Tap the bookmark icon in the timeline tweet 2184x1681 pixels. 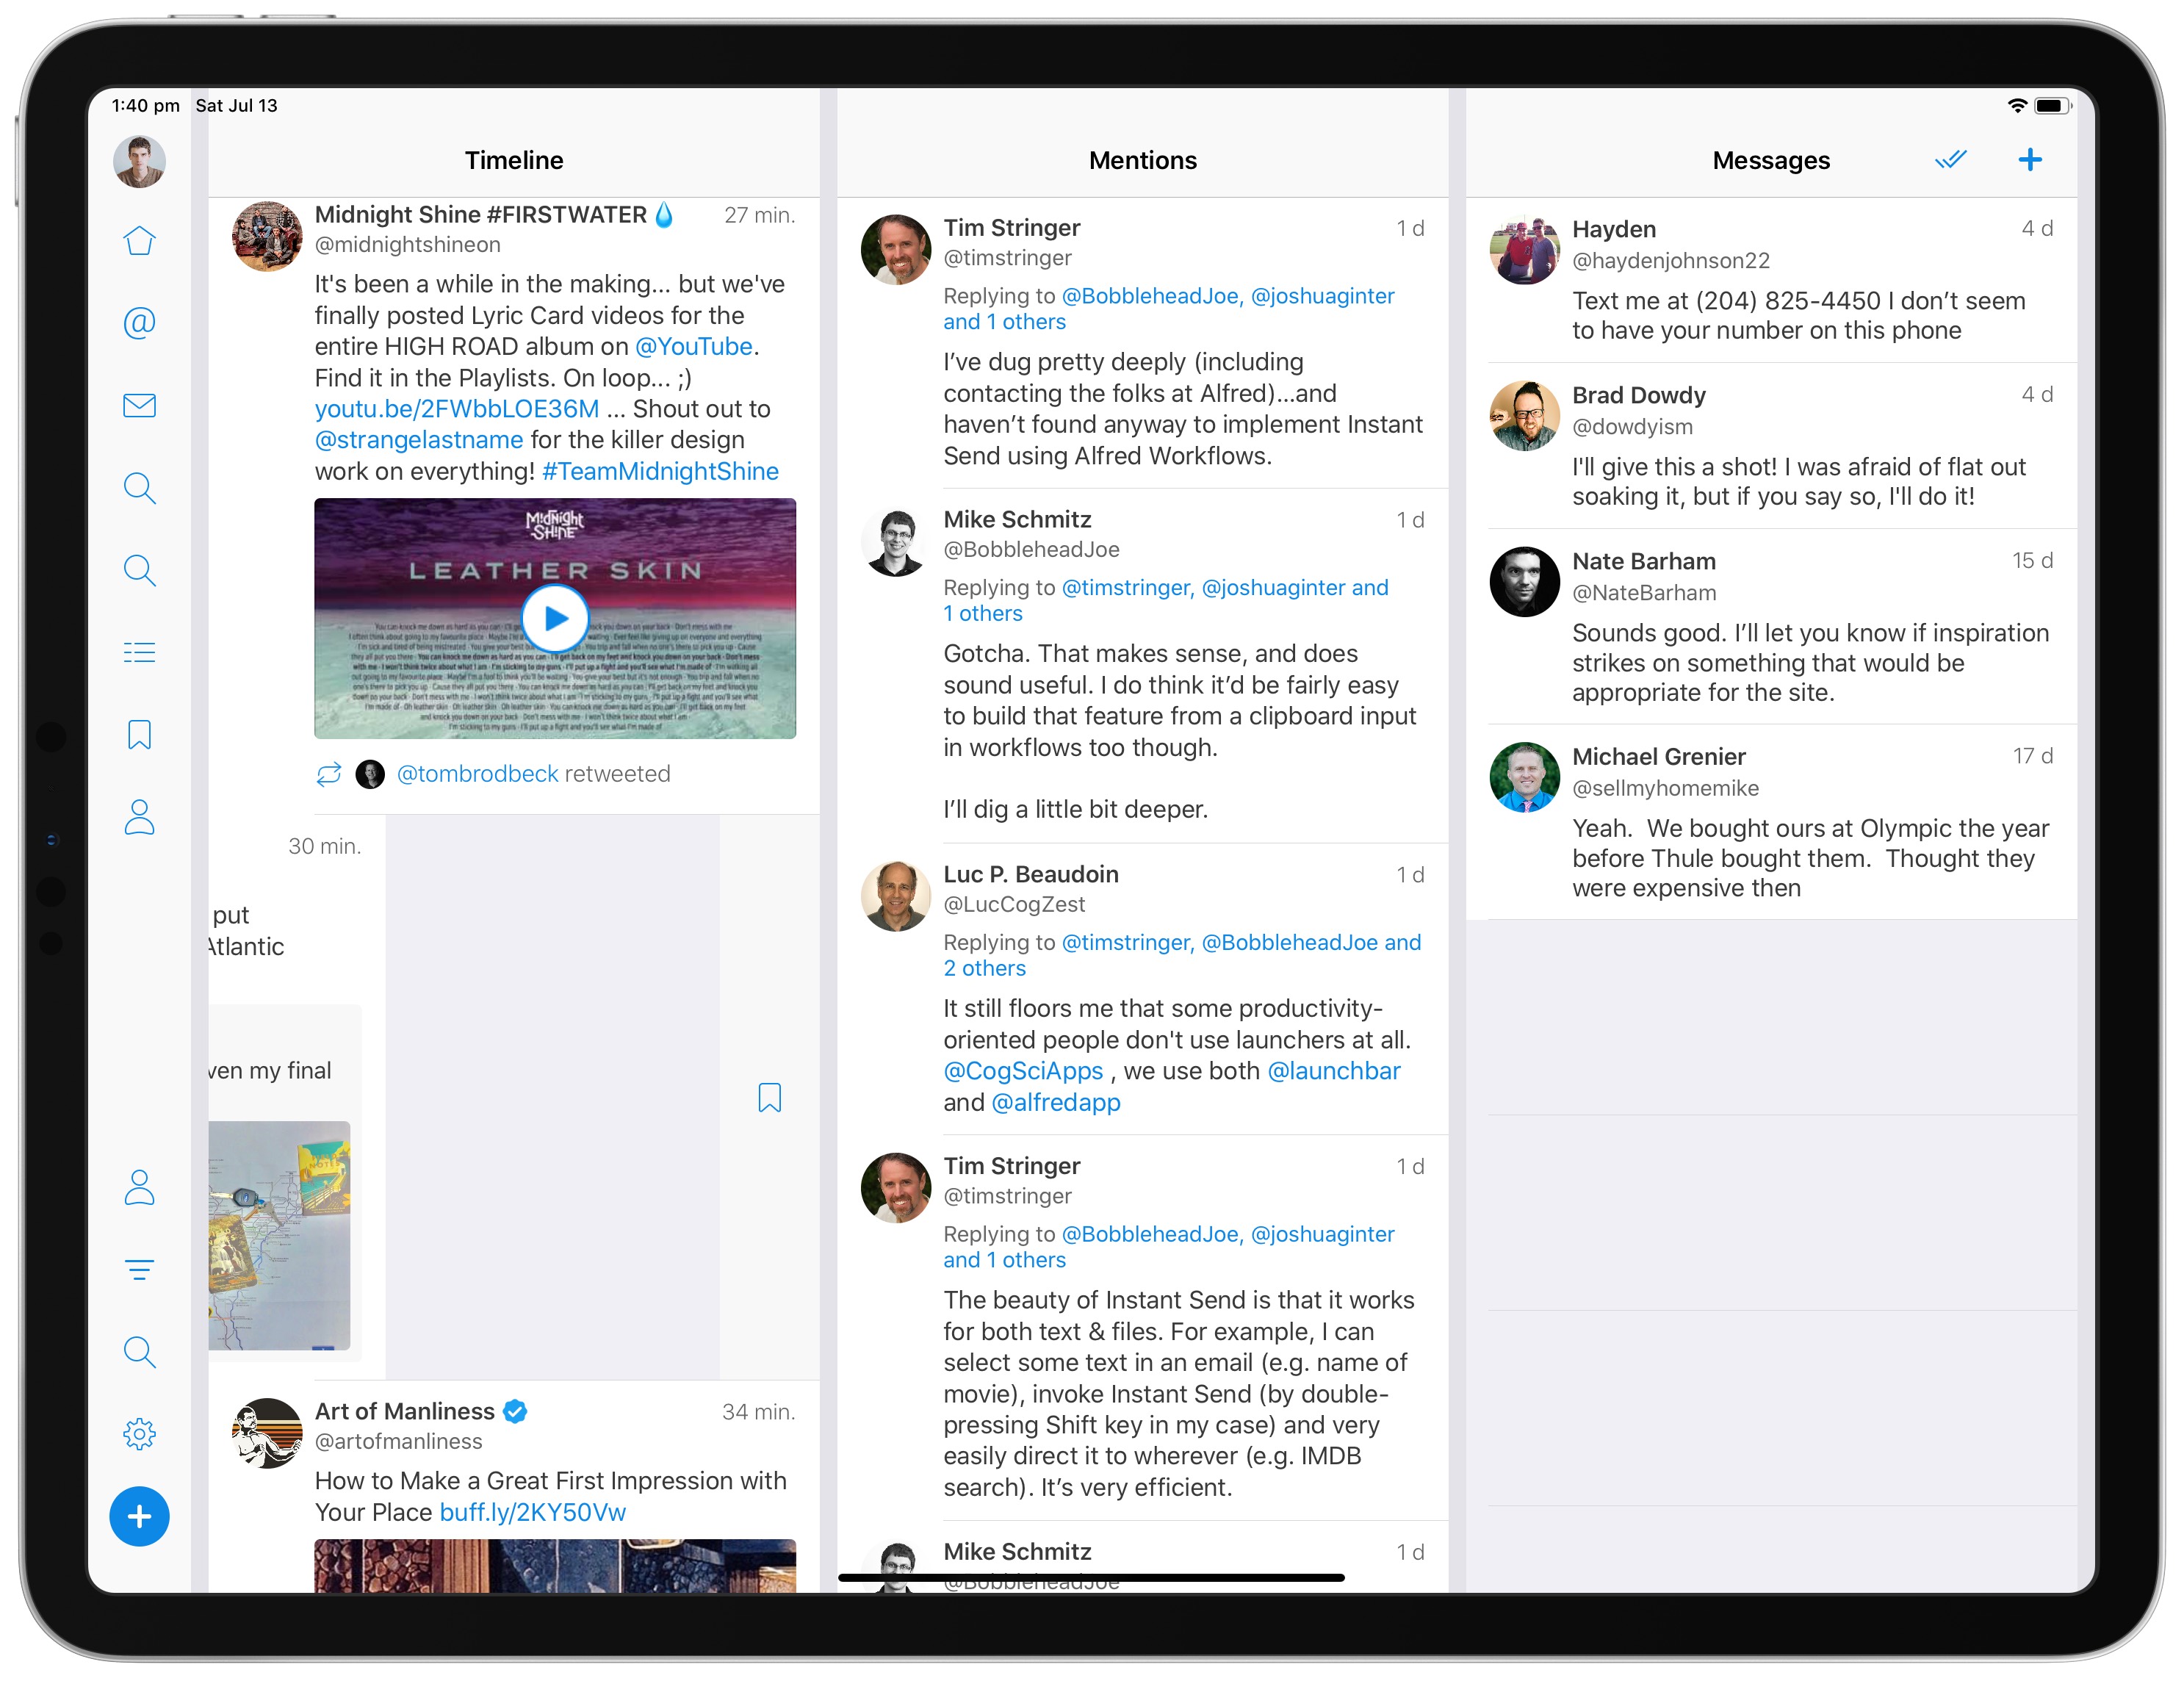tap(769, 1098)
